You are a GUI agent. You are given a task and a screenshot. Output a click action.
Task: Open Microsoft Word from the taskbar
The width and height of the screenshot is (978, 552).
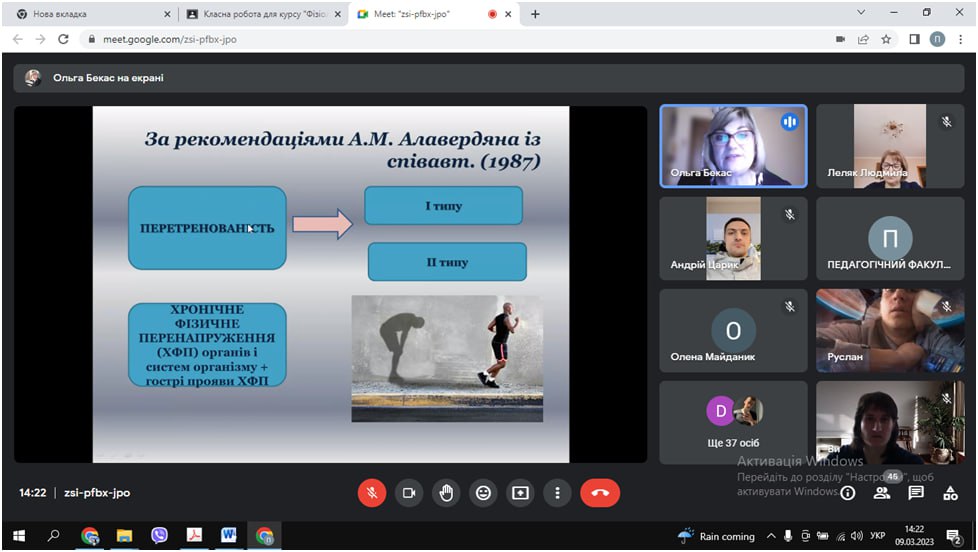(x=228, y=536)
